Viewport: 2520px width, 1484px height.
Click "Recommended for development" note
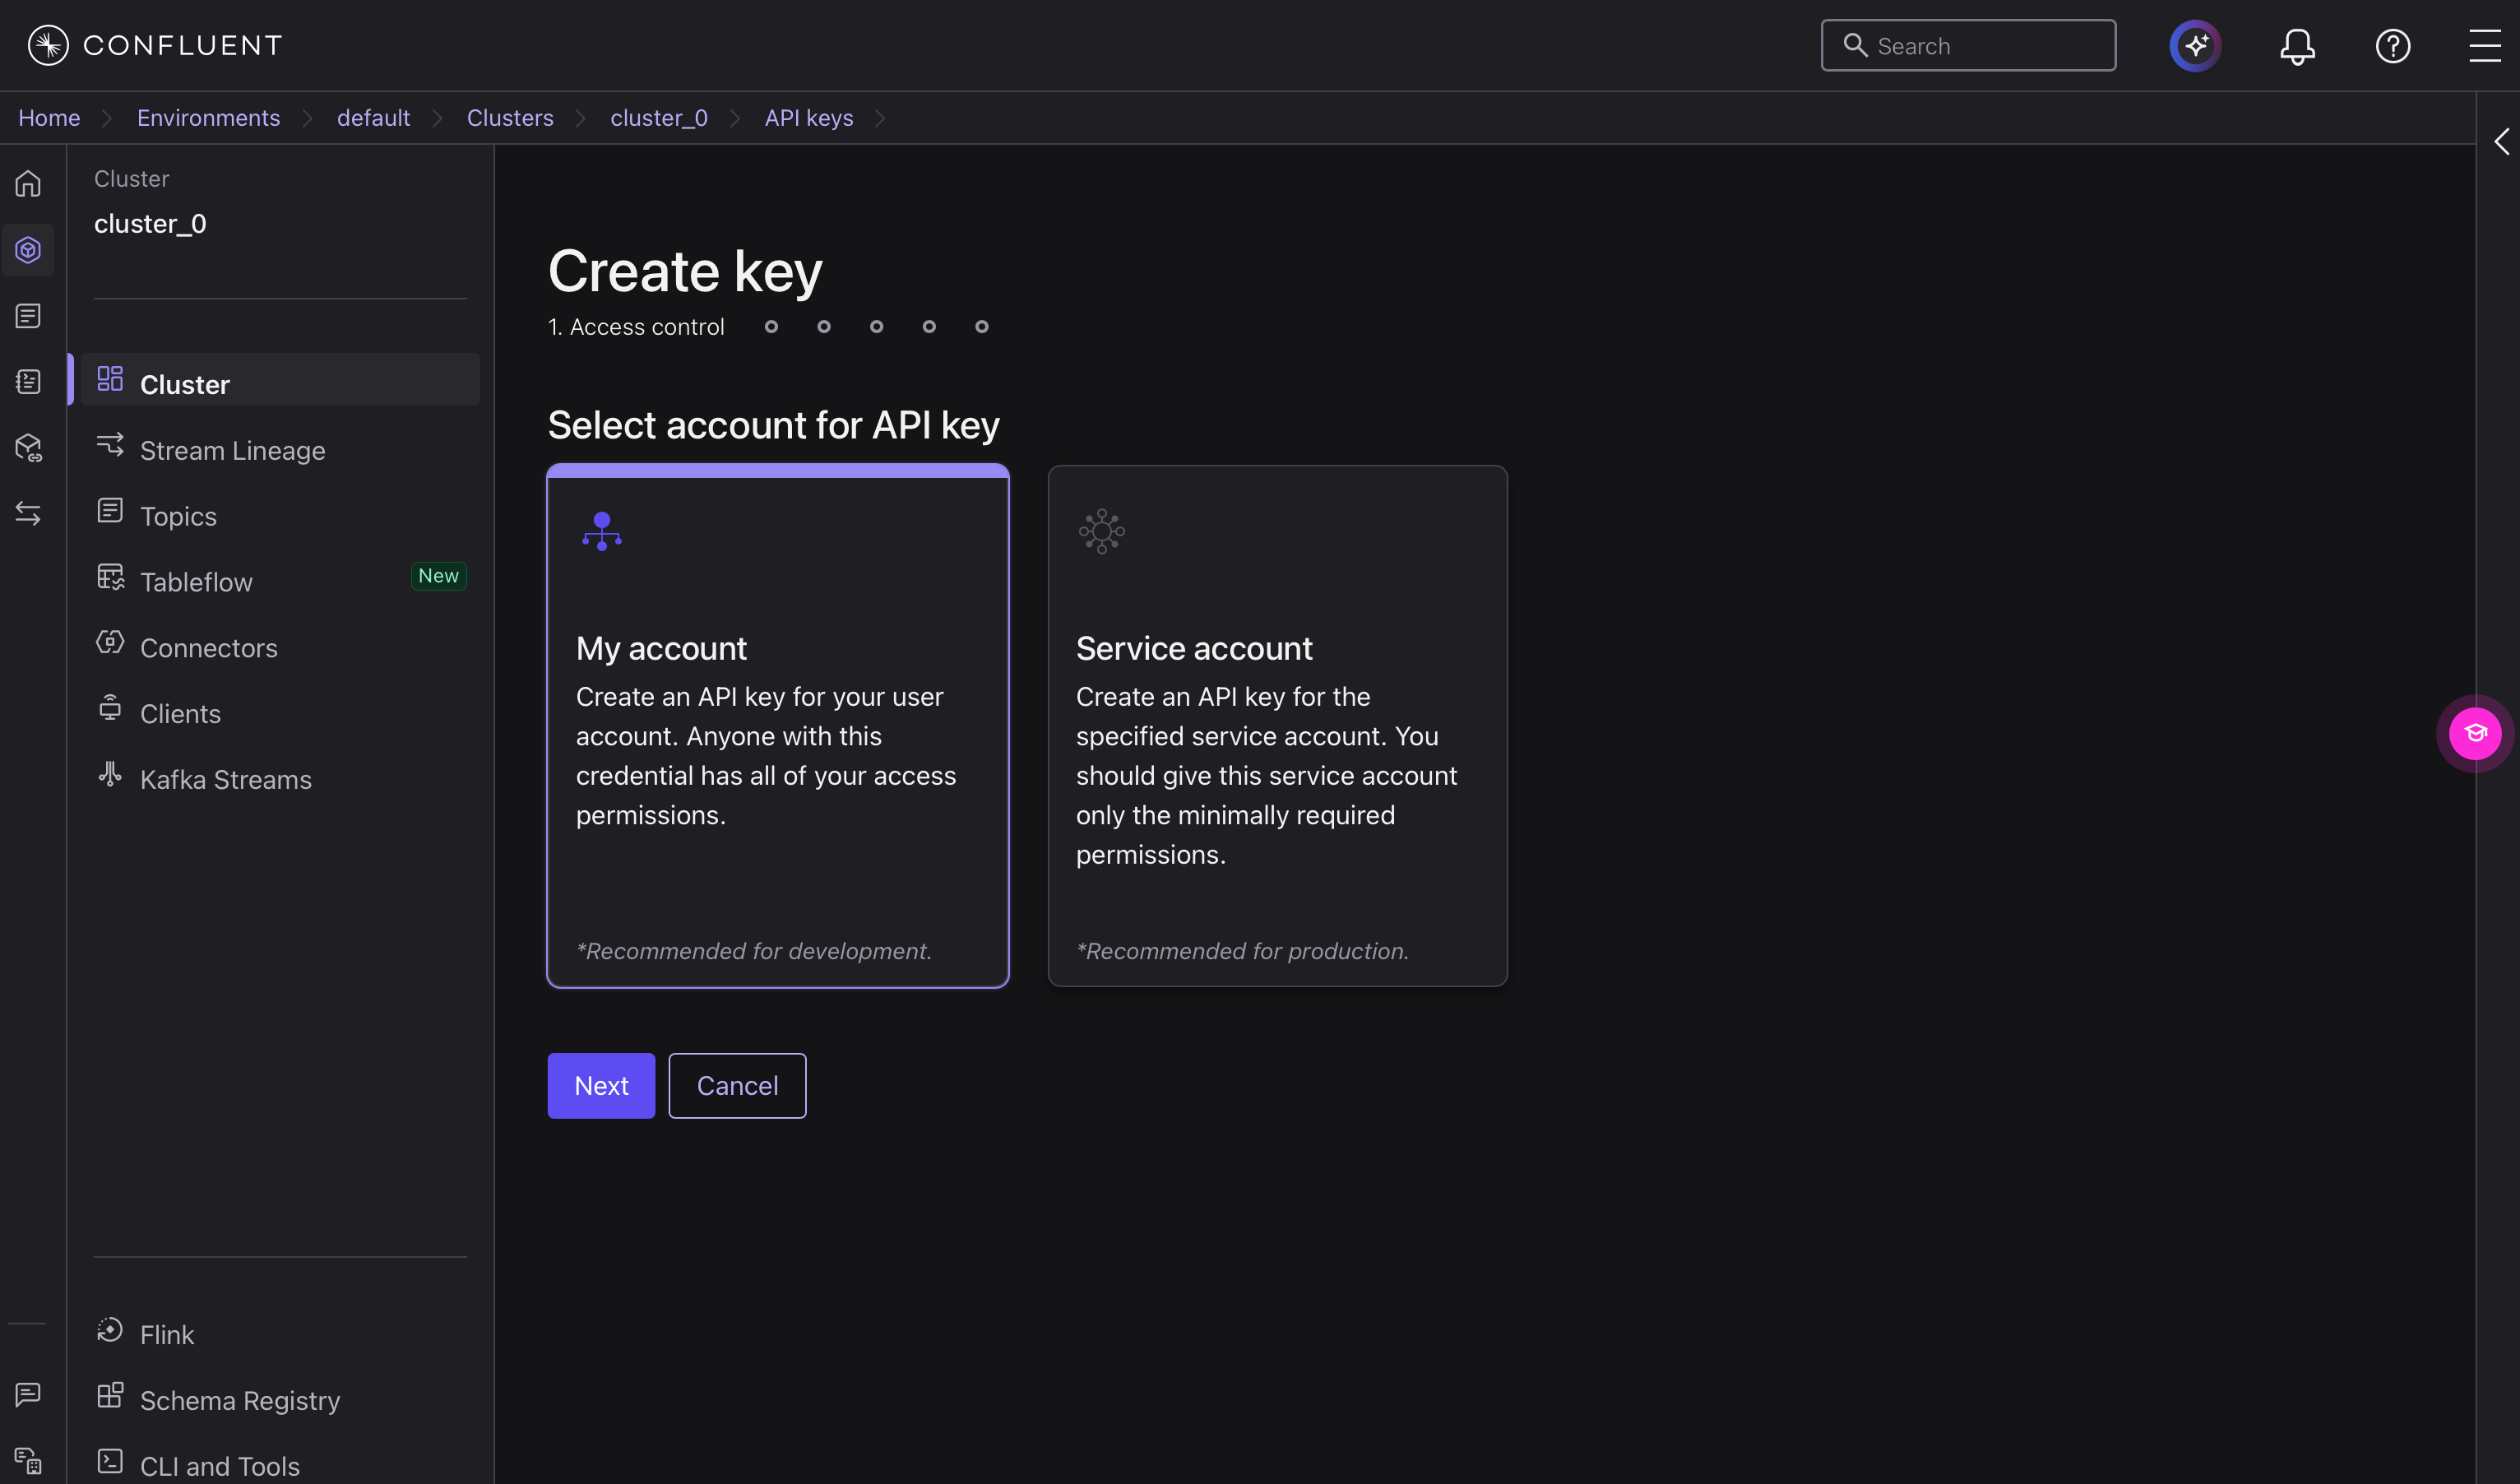[x=754, y=951]
